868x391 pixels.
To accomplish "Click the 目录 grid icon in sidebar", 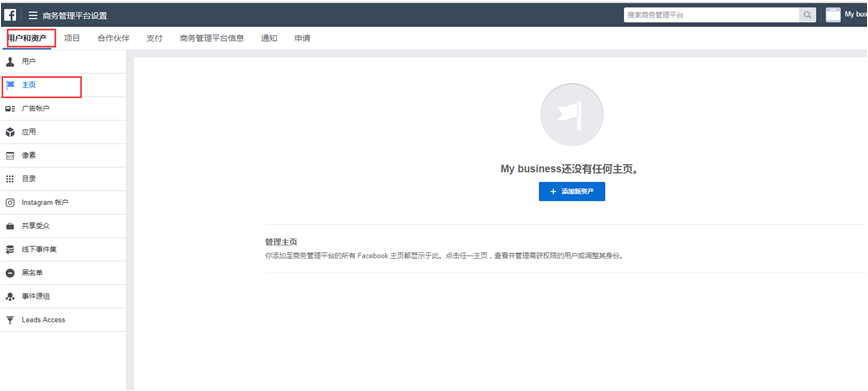I will click(x=10, y=179).
